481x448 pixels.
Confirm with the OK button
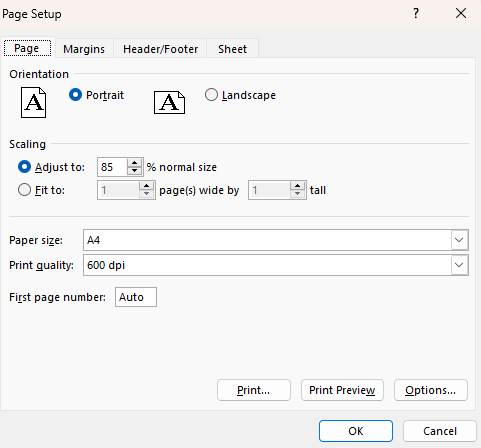tap(356, 431)
